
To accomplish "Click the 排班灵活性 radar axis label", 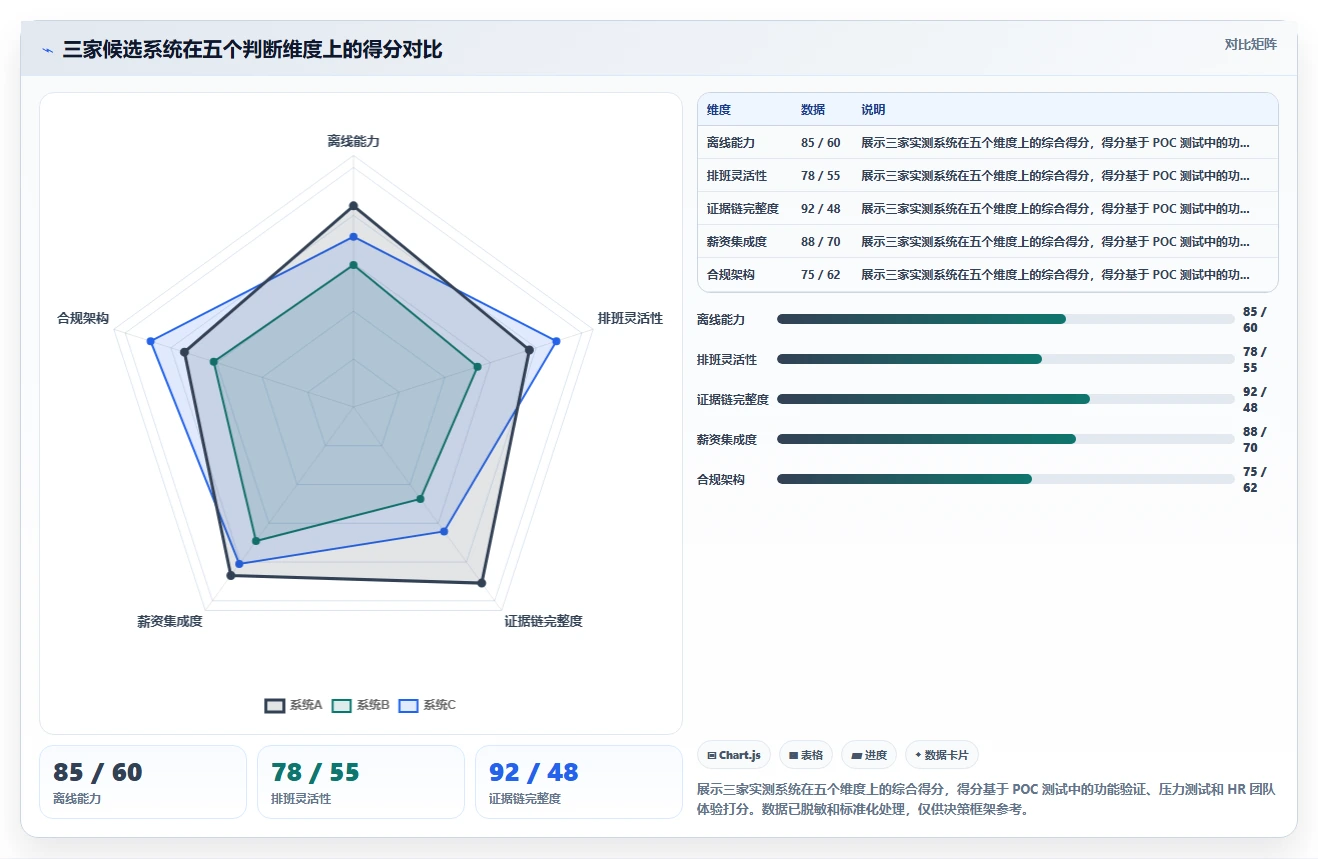I will [x=630, y=319].
